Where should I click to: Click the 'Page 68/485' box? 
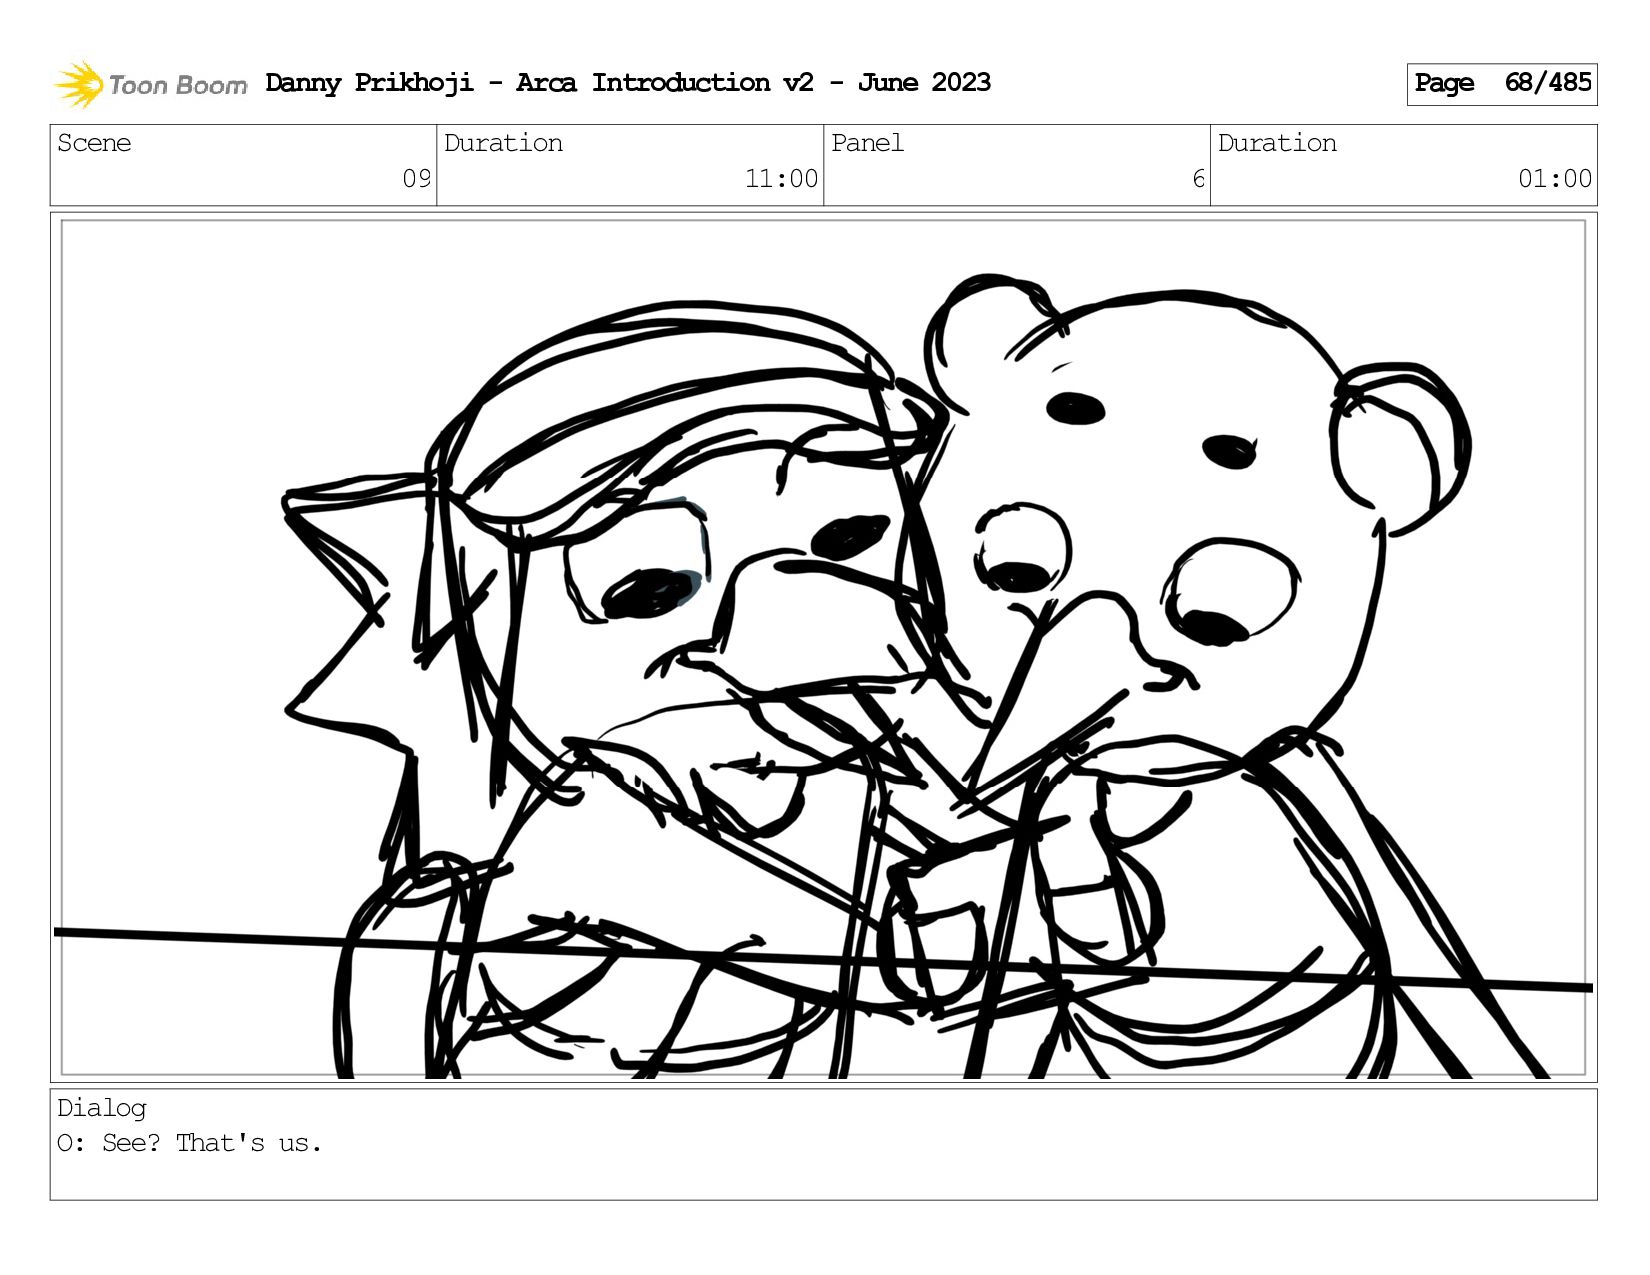click(1501, 84)
